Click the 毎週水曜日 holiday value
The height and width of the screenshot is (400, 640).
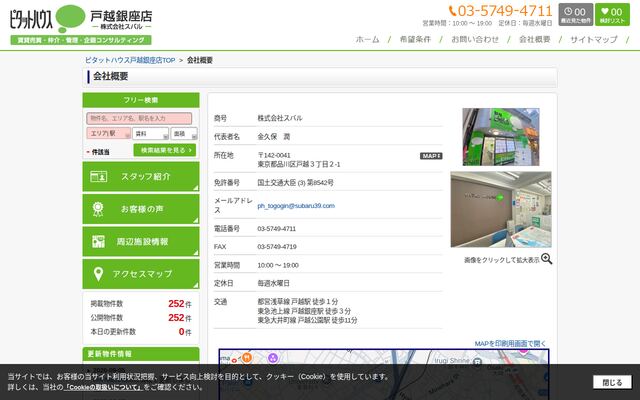273,283
